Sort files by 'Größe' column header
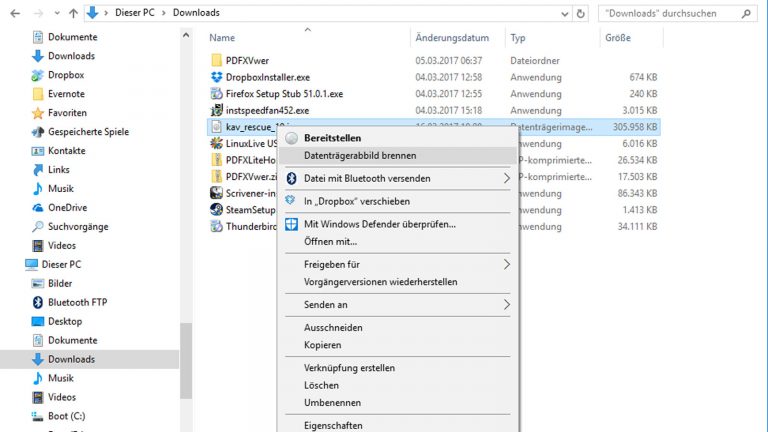This screenshot has height=432, width=768. click(617, 38)
